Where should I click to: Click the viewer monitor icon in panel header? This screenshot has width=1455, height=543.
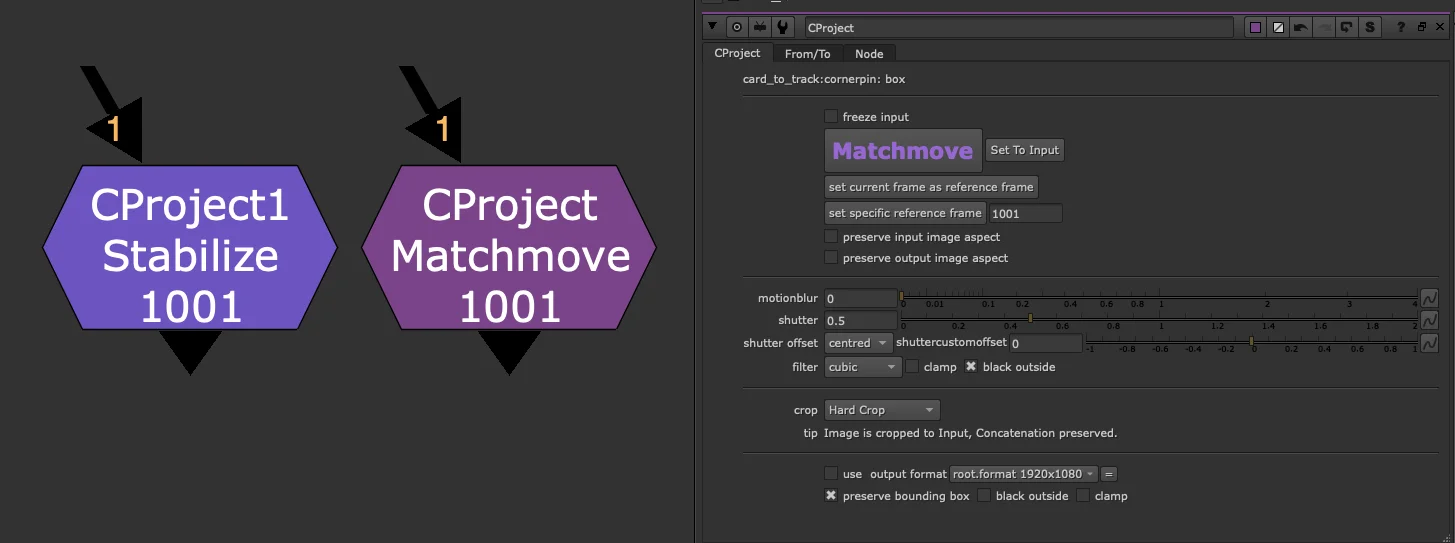(x=760, y=28)
